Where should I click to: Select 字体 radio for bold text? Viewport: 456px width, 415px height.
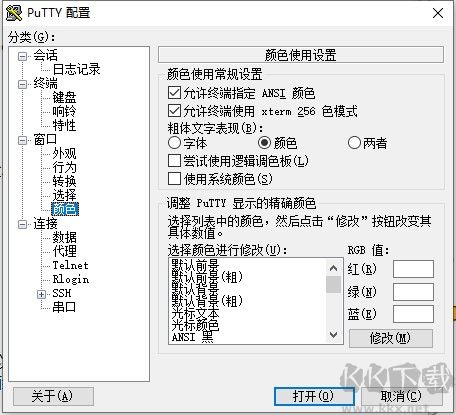pyautogui.click(x=174, y=143)
